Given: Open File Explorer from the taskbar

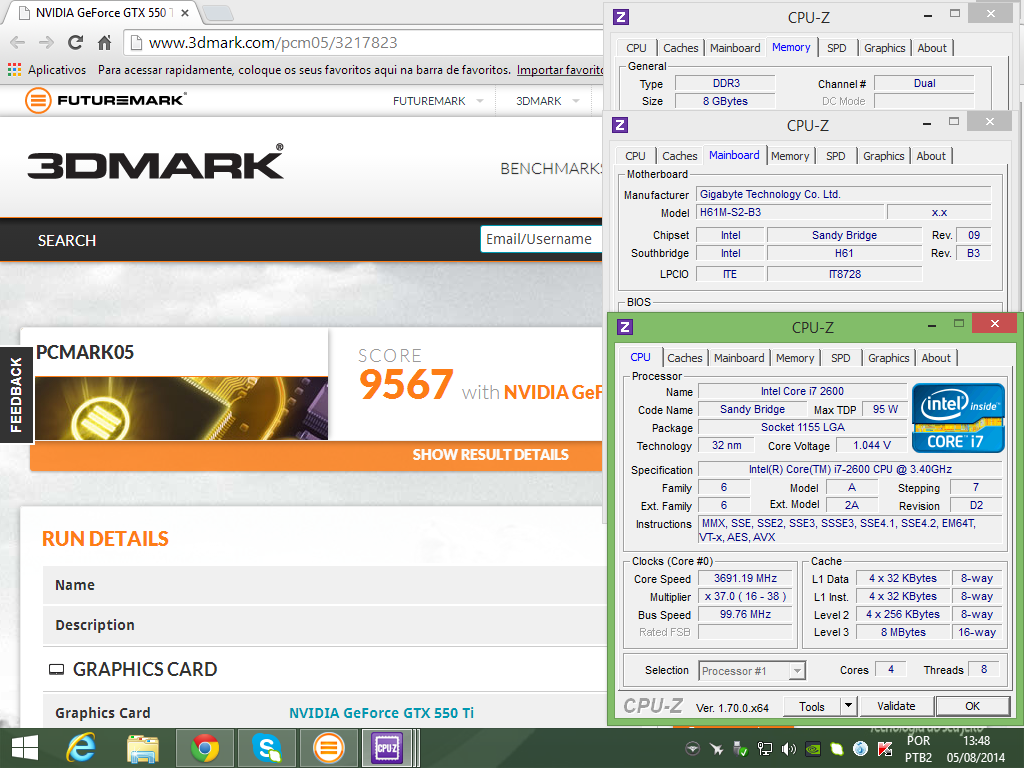Looking at the screenshot, I should click(x=143, y=748).
